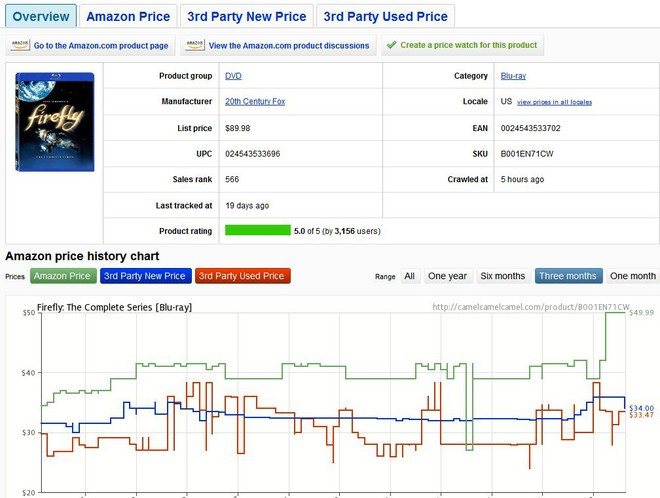Toggle the red 3rd Party Used Price series
The height and width of the screenshot is (498, 660).
(x=243, y=276)
